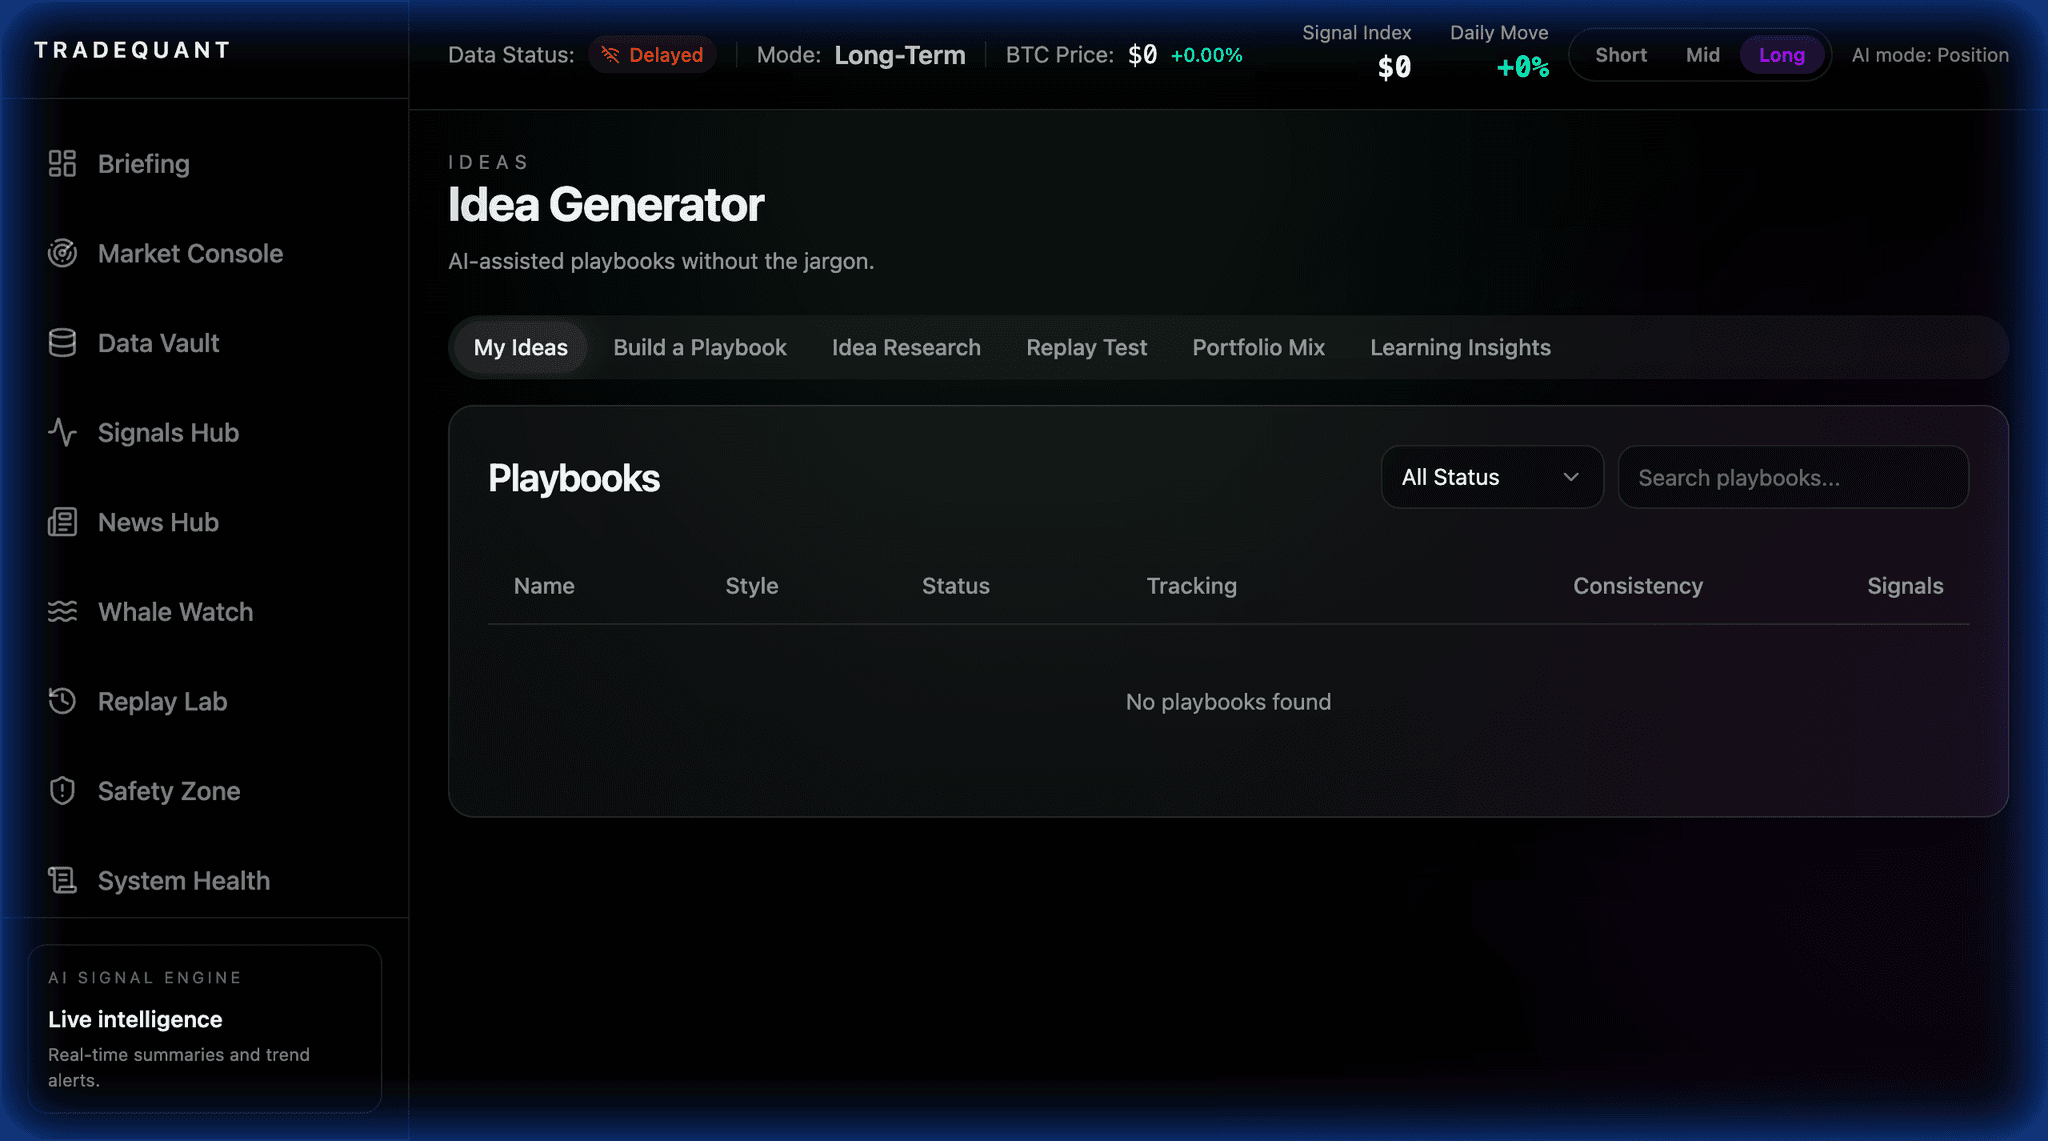This screenshot has height=1141, width=2048.
Task: Switch timeframe to Mid
Action: click(1703, 55)
